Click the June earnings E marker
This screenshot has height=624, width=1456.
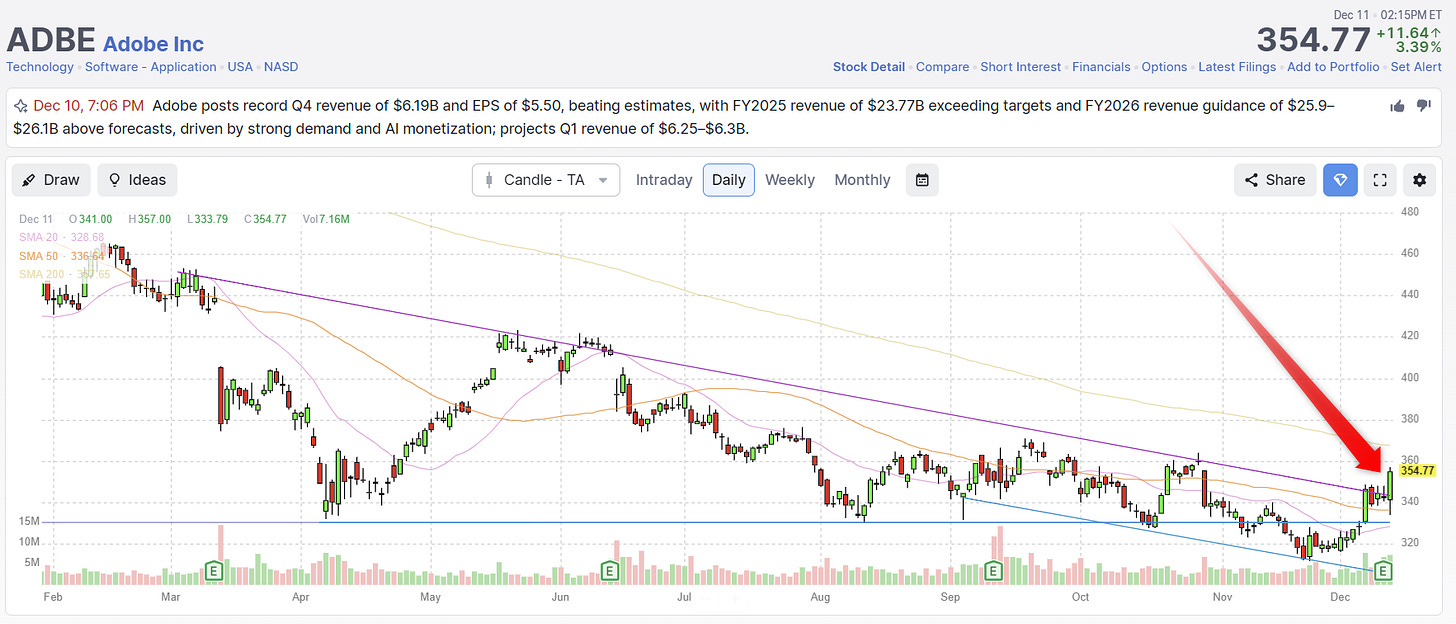(608, 571)
